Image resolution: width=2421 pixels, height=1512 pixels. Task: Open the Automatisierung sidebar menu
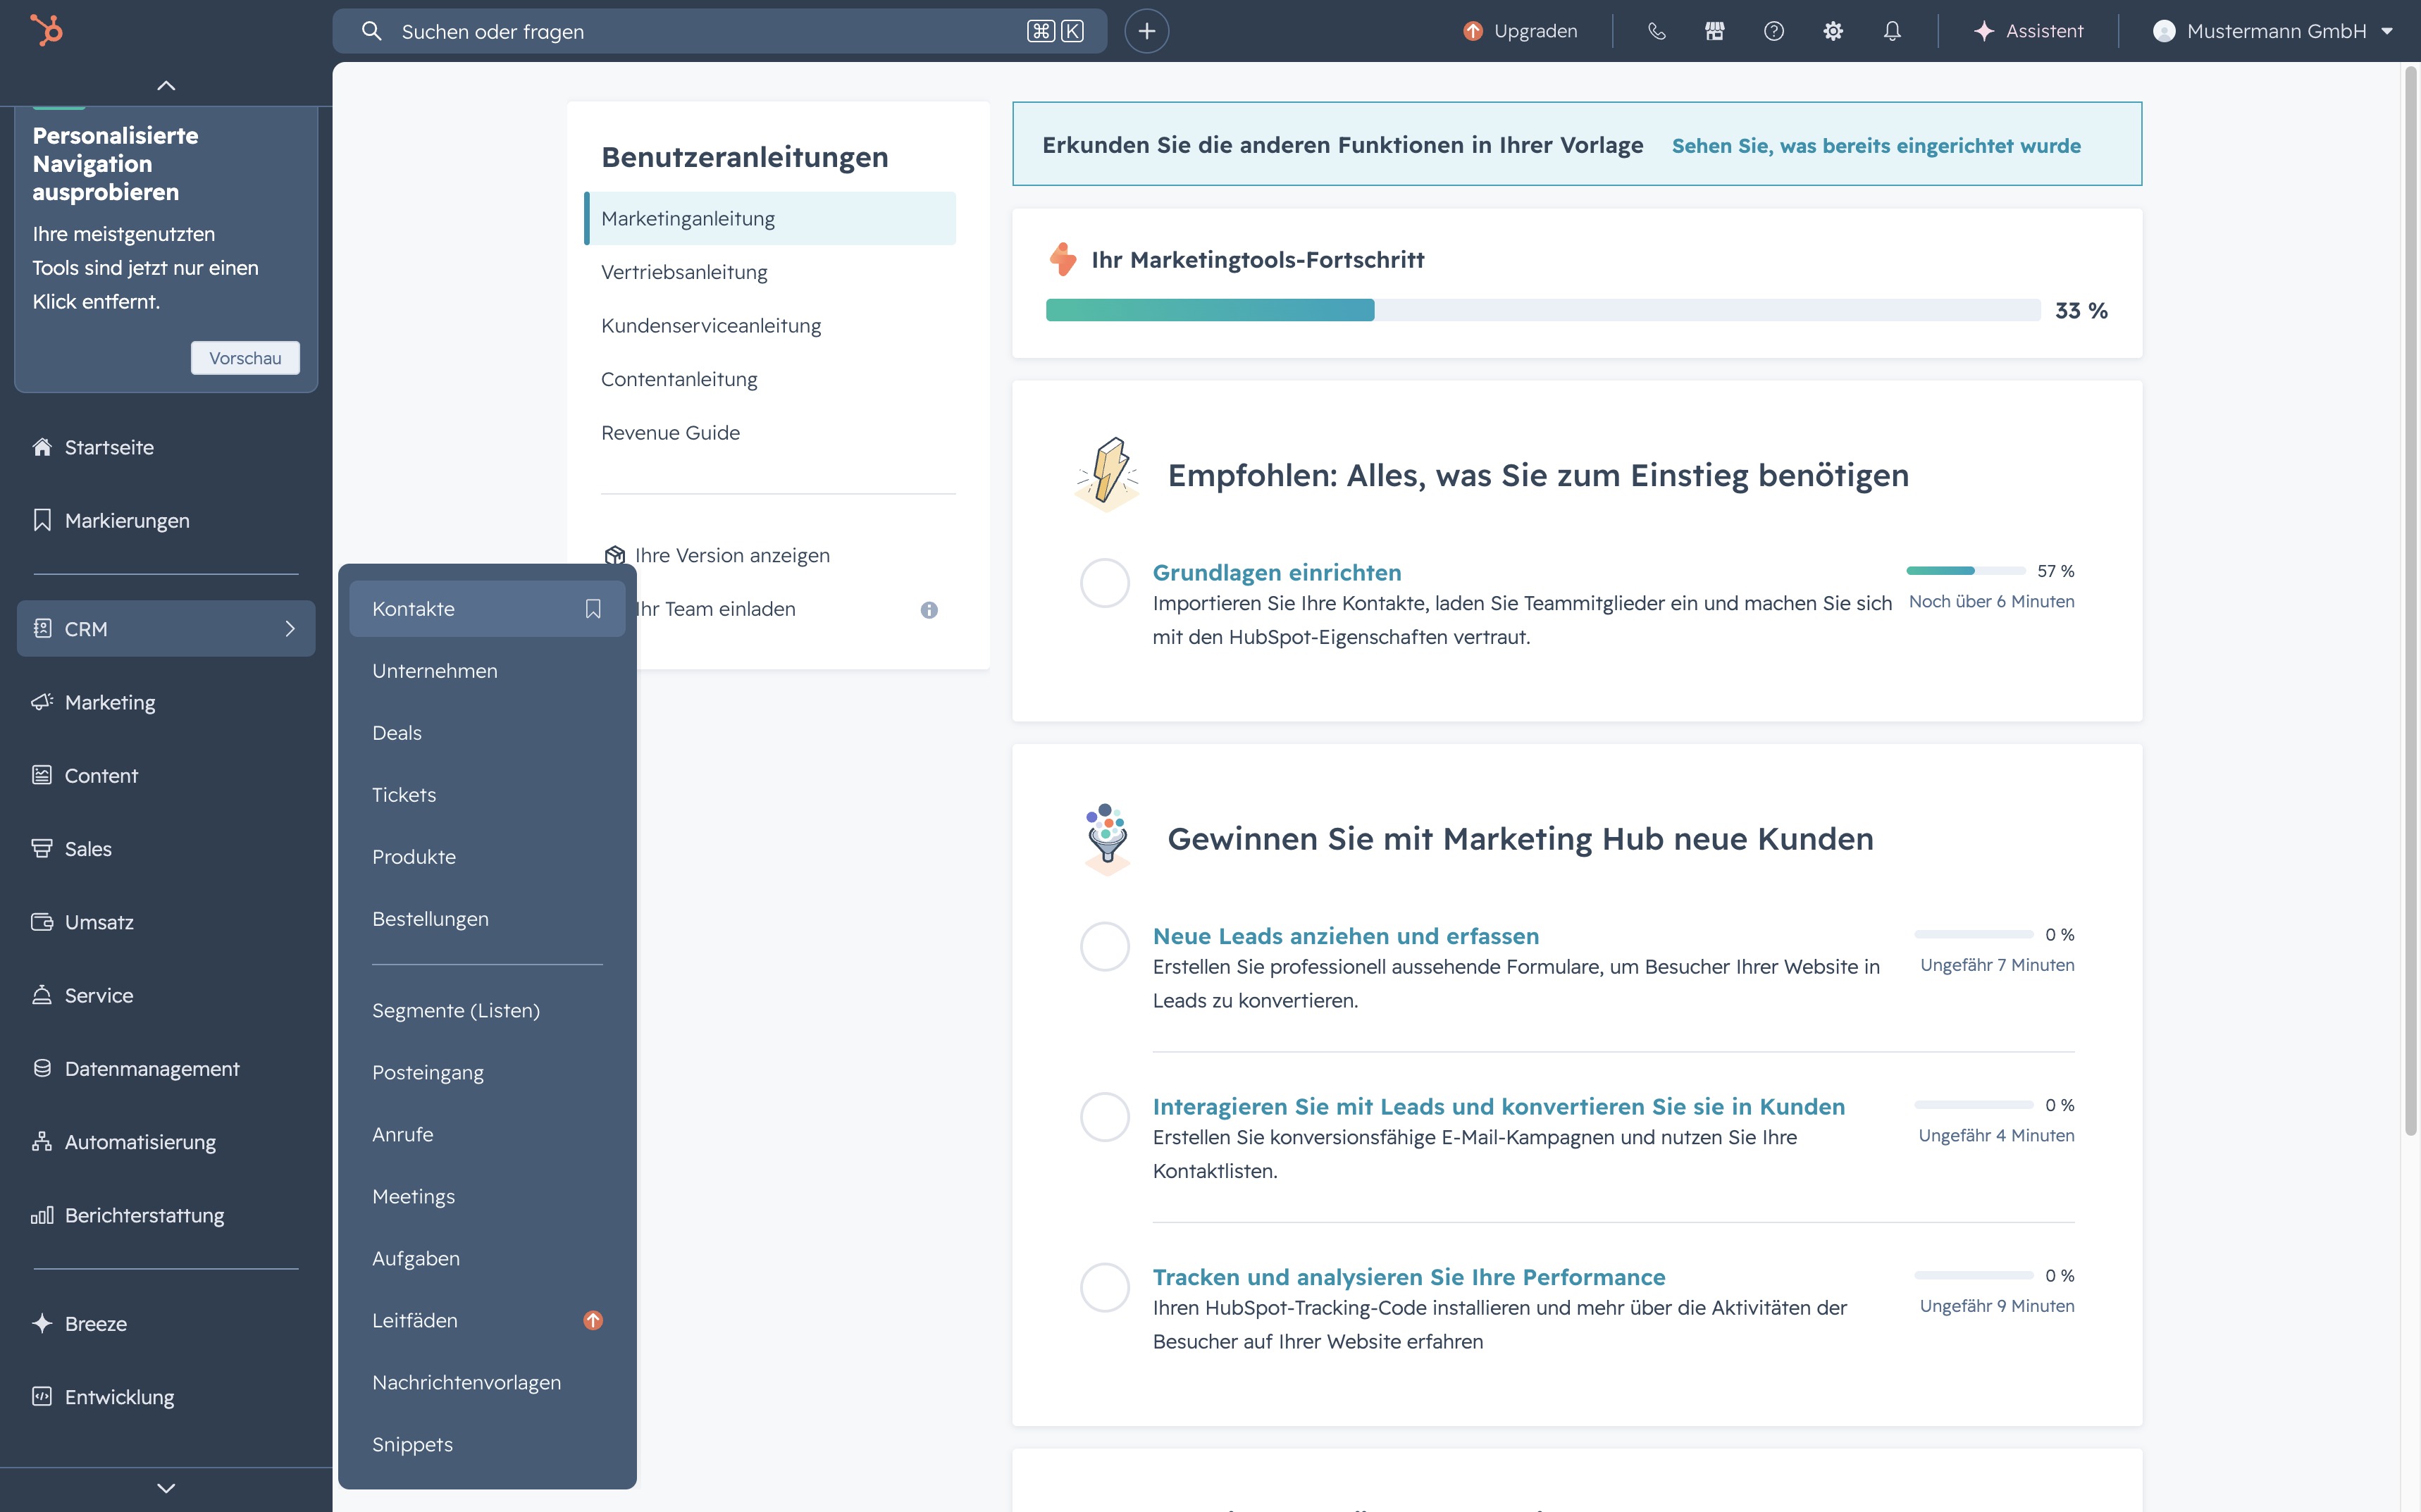point(166,1142)
